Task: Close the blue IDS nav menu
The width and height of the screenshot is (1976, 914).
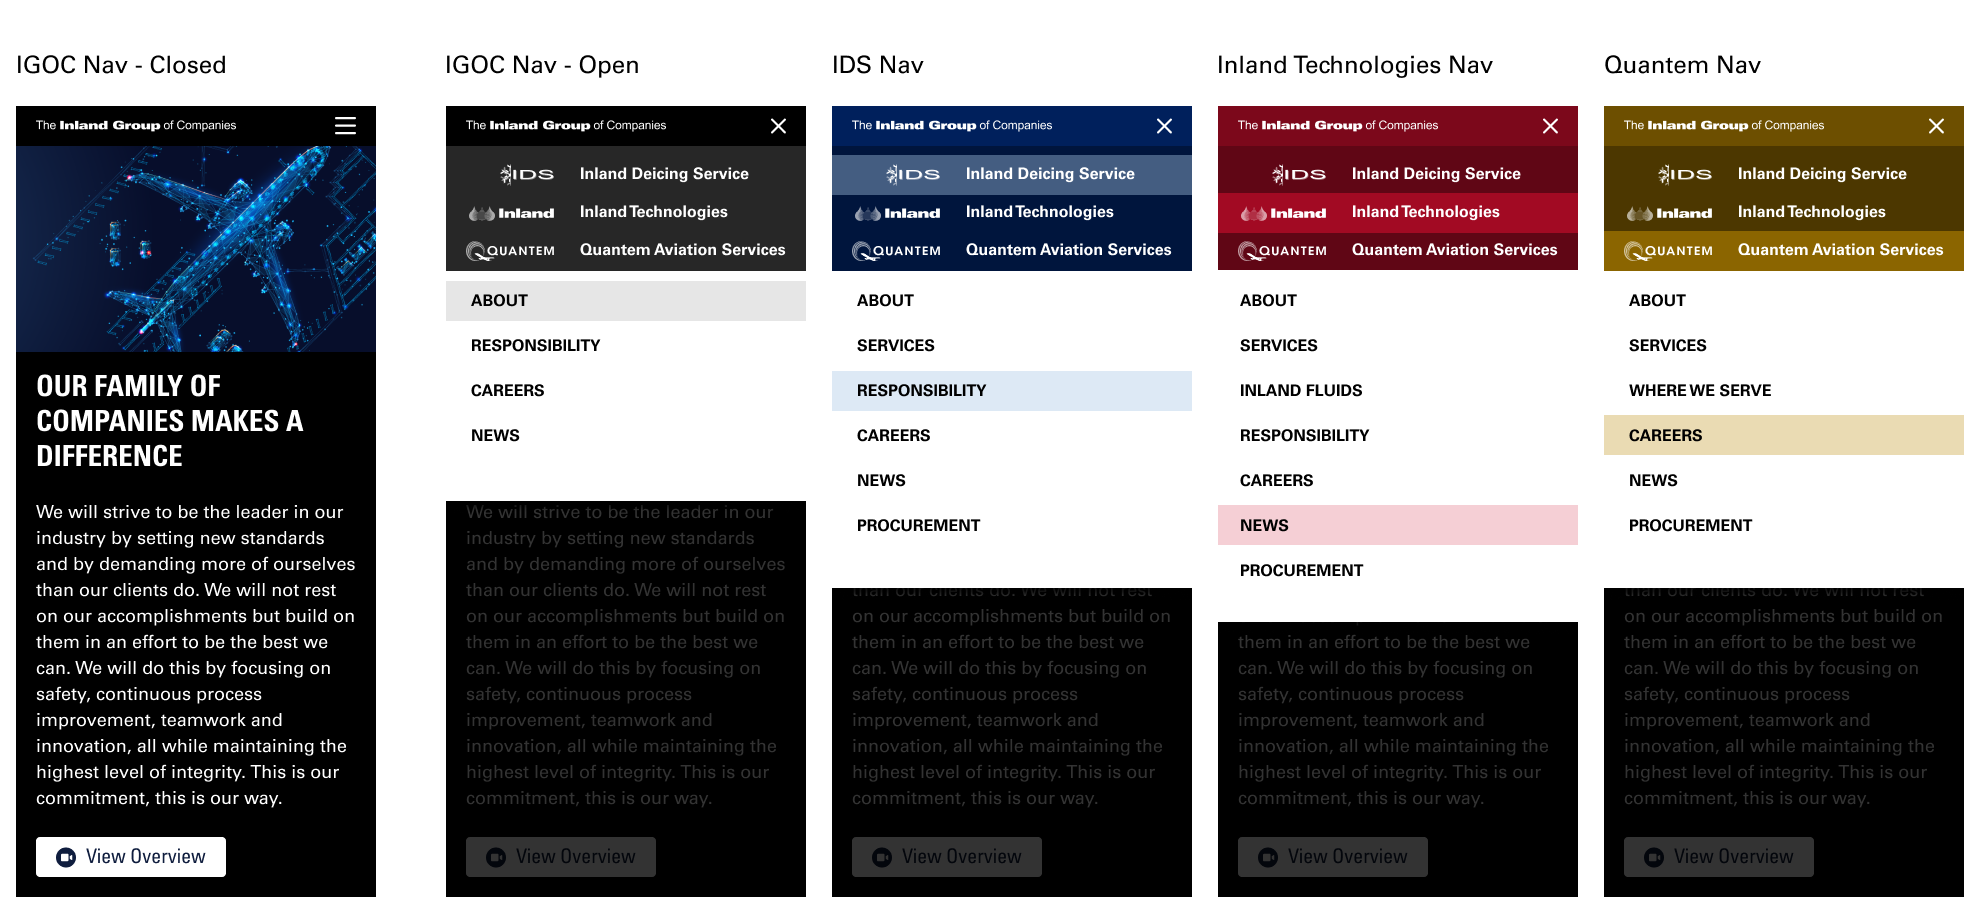Action: [x=1164, y=126]
